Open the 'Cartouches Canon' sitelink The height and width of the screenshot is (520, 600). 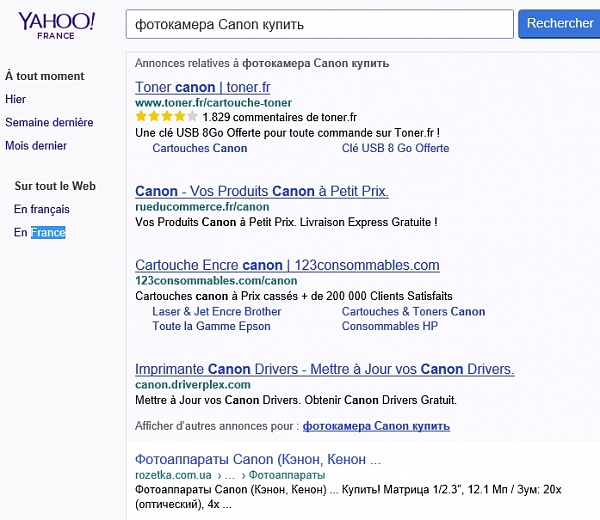pyautogui.click(x=199, y=148)
